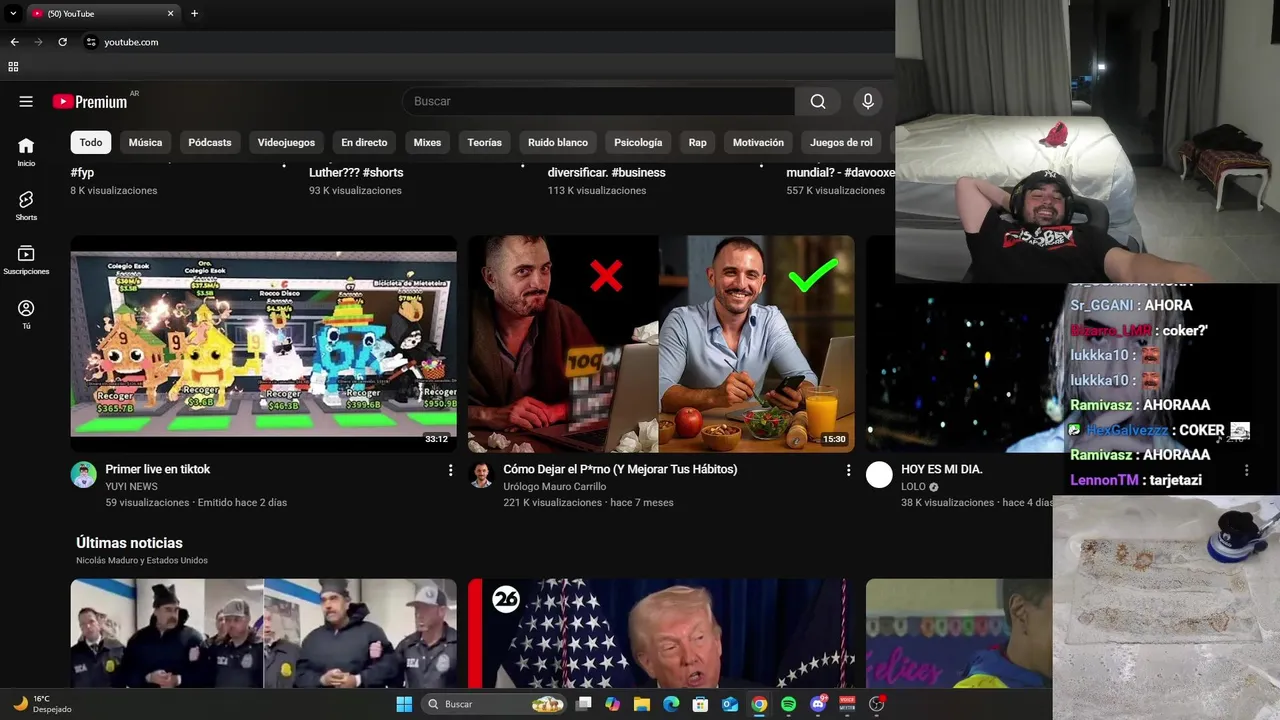
Task: Select the Teorías filter chip
Action: pyautogui.click(x=485, y=142)
